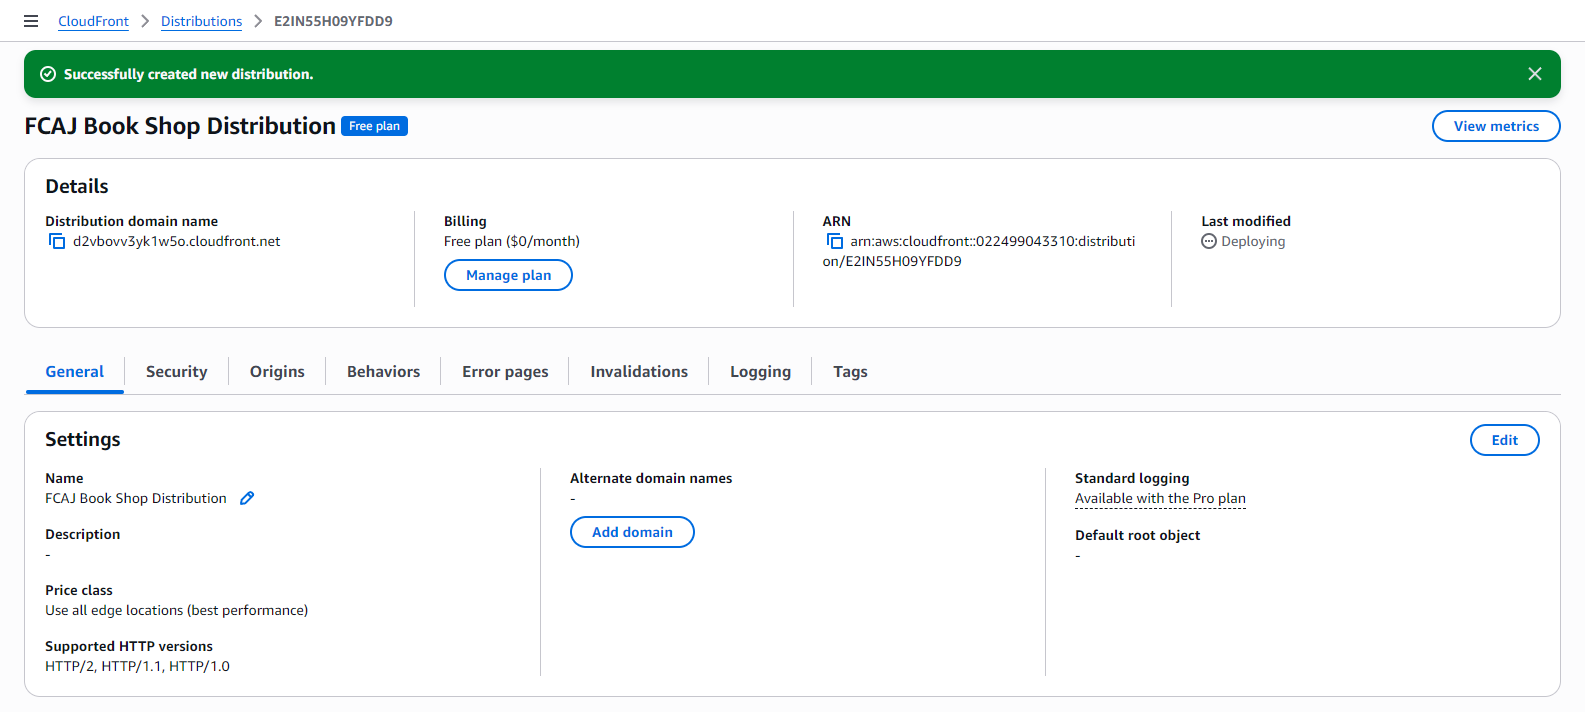Image resolution: width=1585 pixels, height=712 pixels.
Task: Click the page title FCAJ Book Shop Distribution
Action: pos(180,126)
